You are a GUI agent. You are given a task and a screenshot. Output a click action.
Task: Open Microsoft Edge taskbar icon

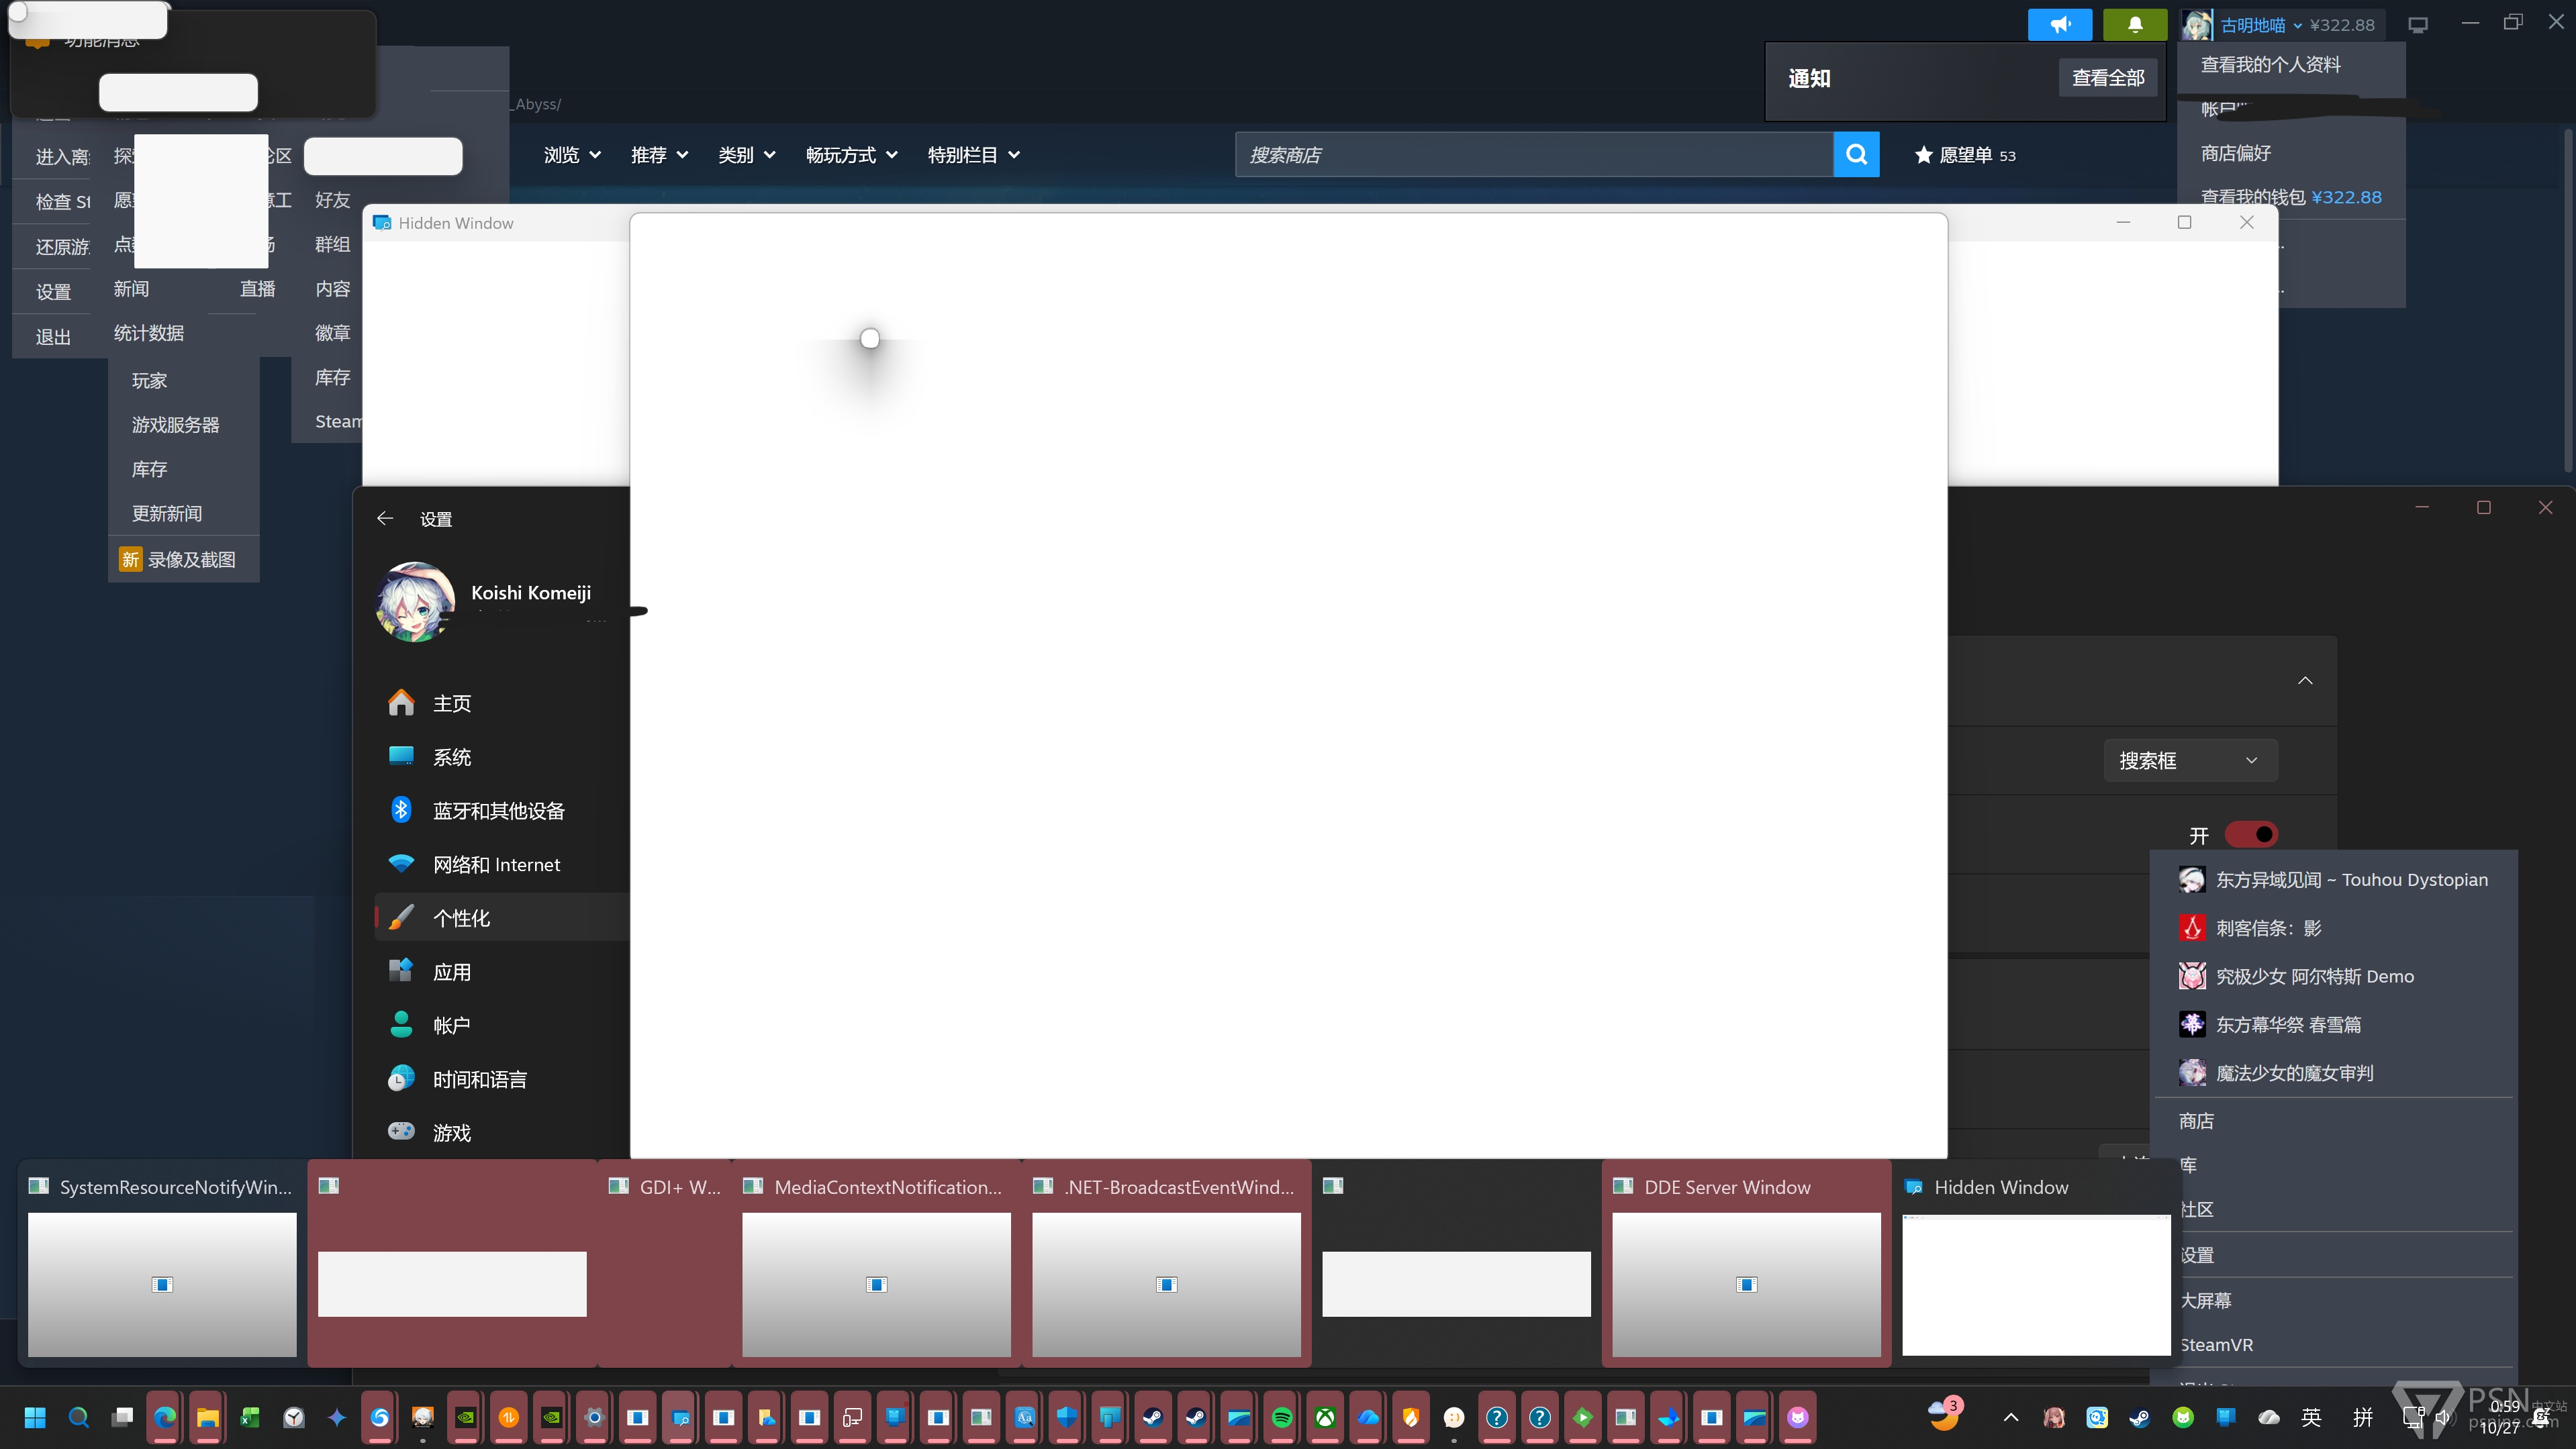point(165,1417)
